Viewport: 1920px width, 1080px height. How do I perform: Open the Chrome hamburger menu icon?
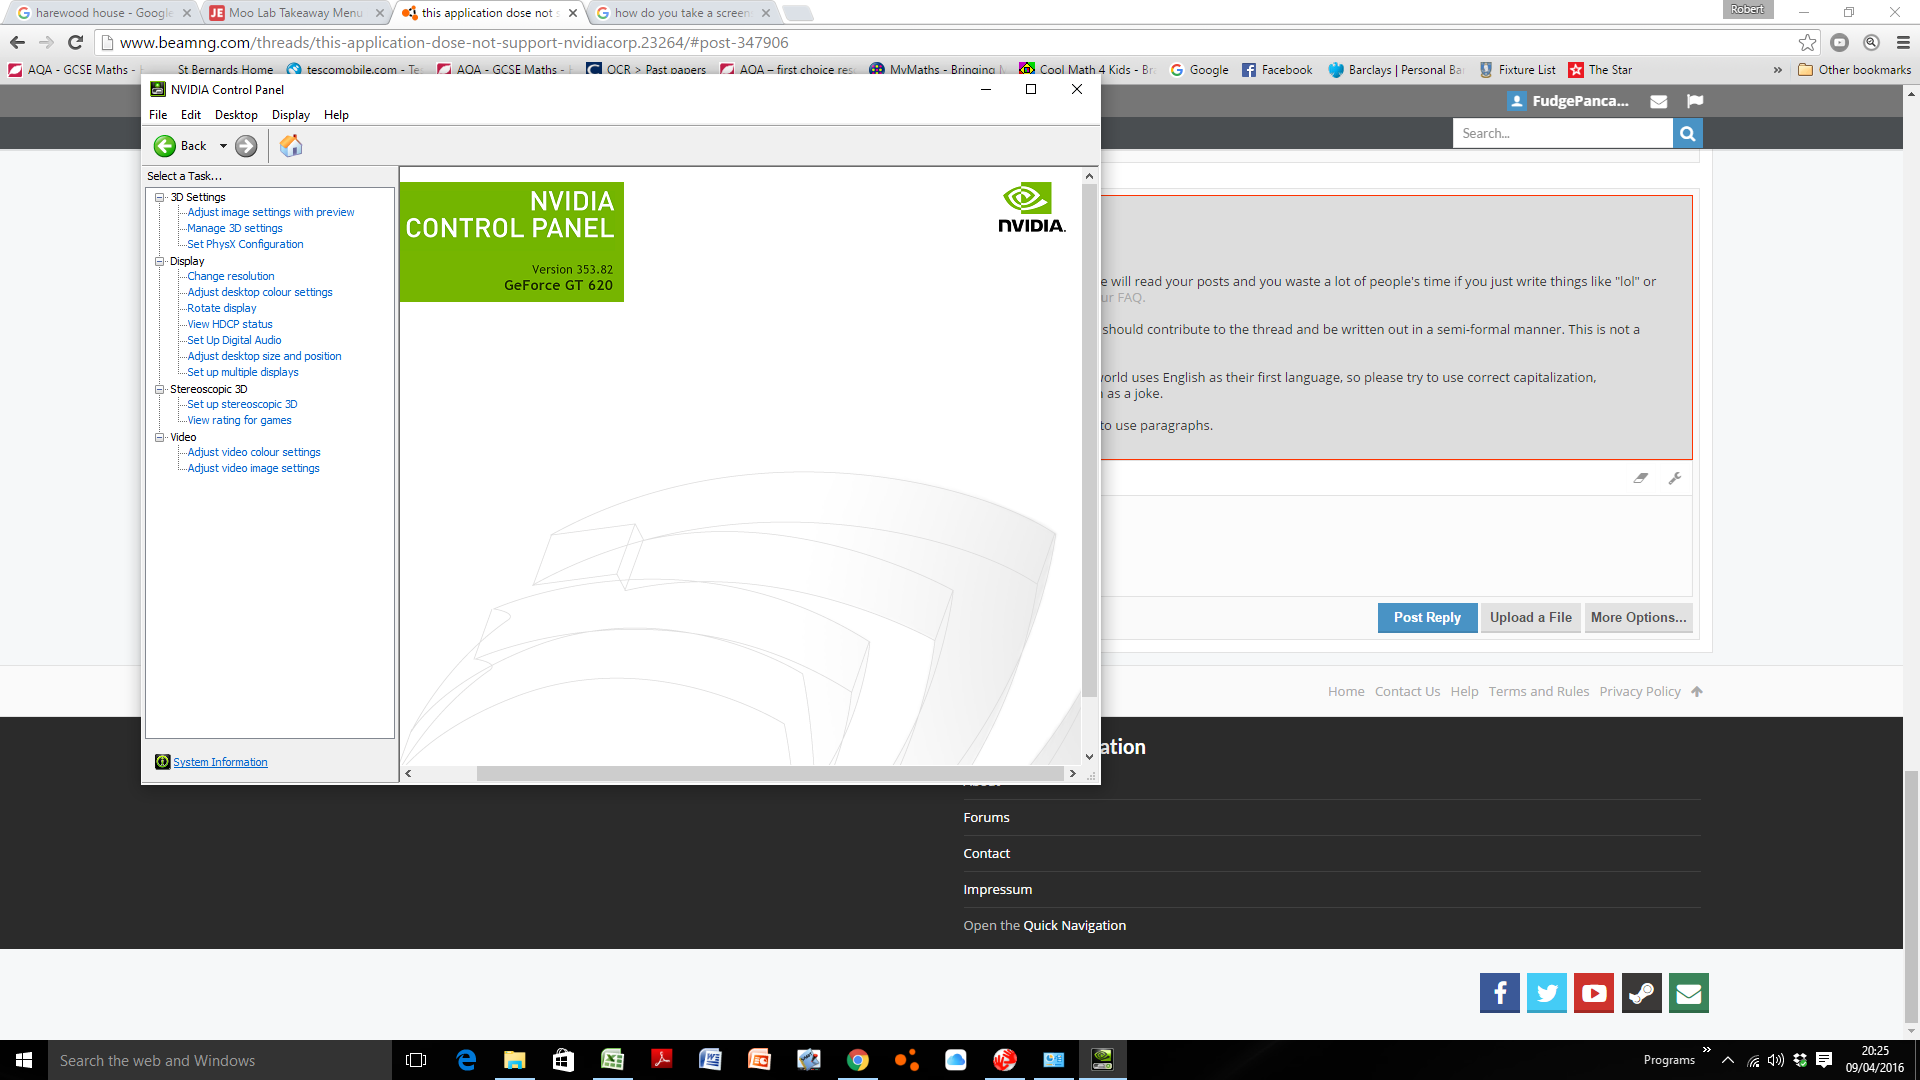[x=1903, y=42]
